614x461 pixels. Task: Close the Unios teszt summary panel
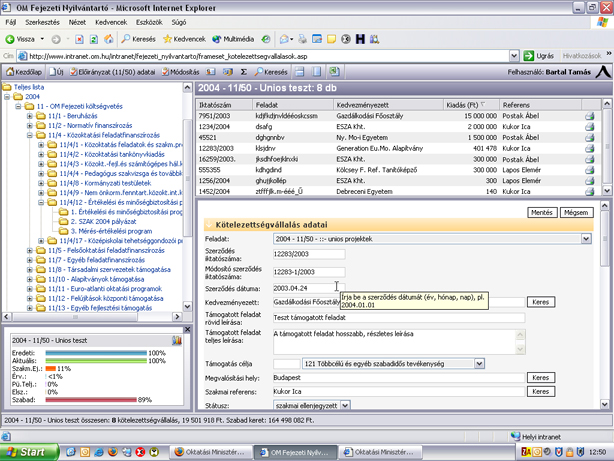pyautogui.click(x=188, y=329)
